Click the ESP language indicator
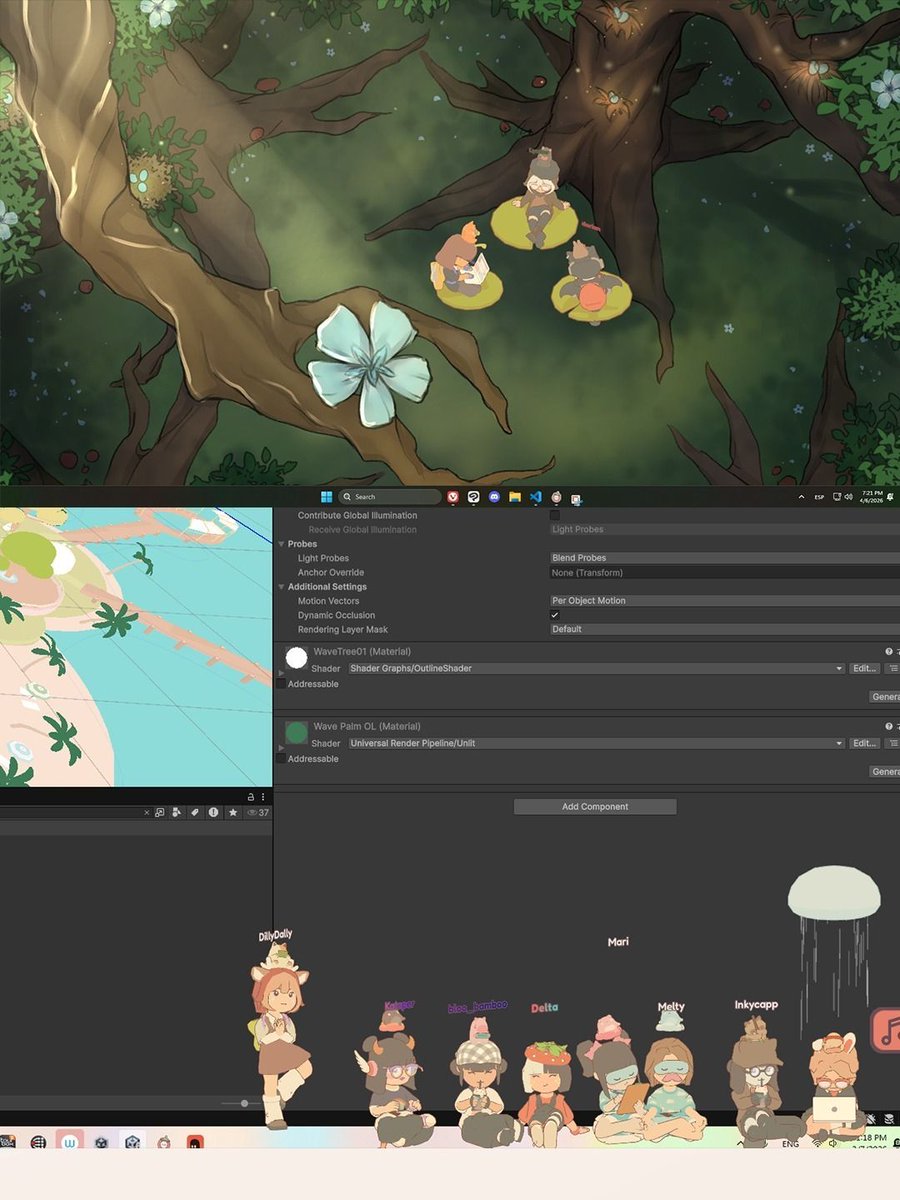This screenshot has width=900, height=1200. (x=818, y=497)
